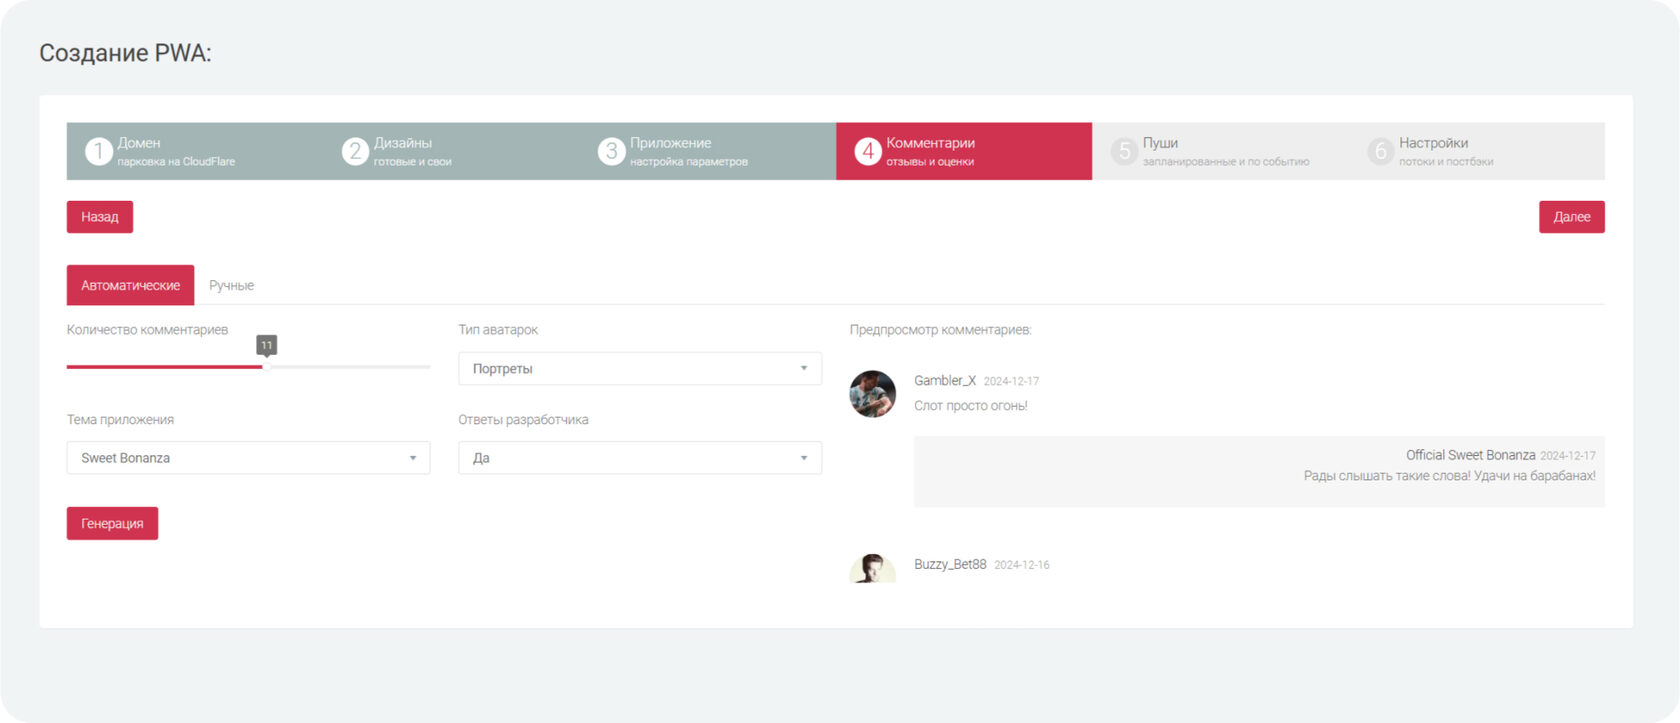Image resolution: width=1680 pixels, height=723 pixels.
Task: Switch to the Ручные tab
Action: pos(231,286)
